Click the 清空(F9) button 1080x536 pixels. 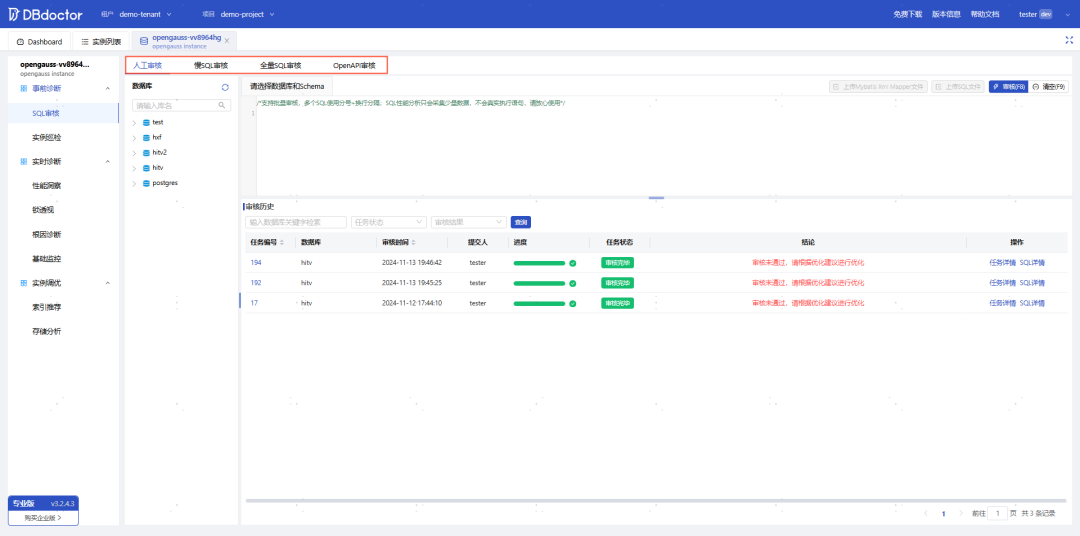click(x=1048, y=87)
